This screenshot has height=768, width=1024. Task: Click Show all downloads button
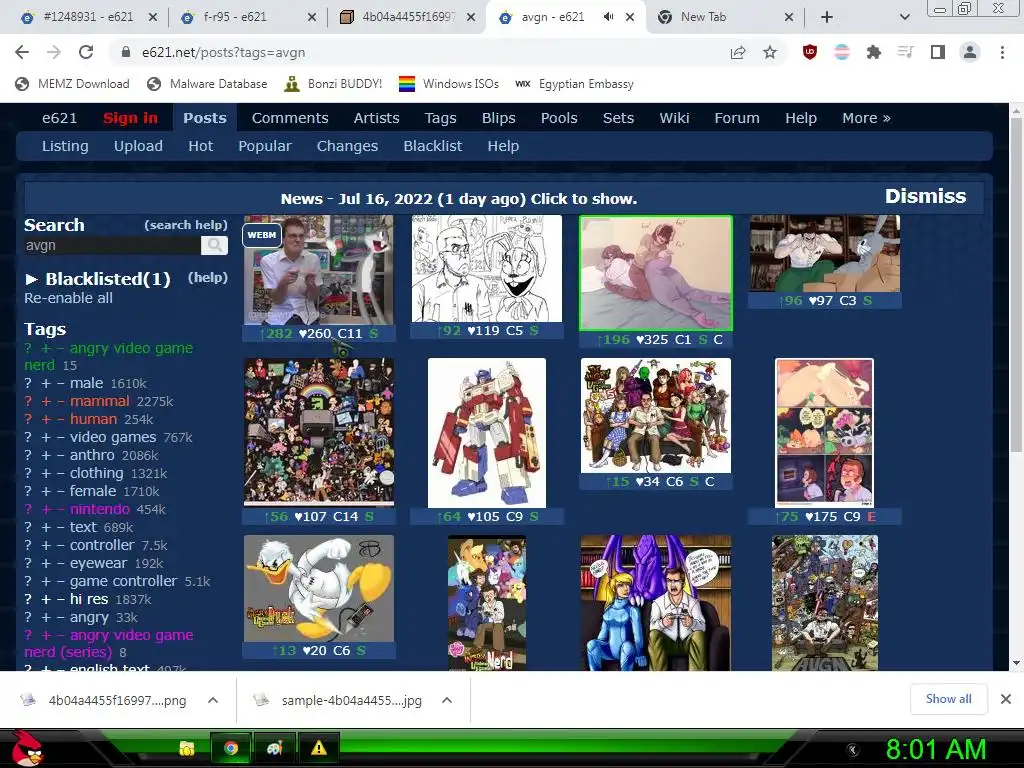pyautogui.click(x=948, y=699)
